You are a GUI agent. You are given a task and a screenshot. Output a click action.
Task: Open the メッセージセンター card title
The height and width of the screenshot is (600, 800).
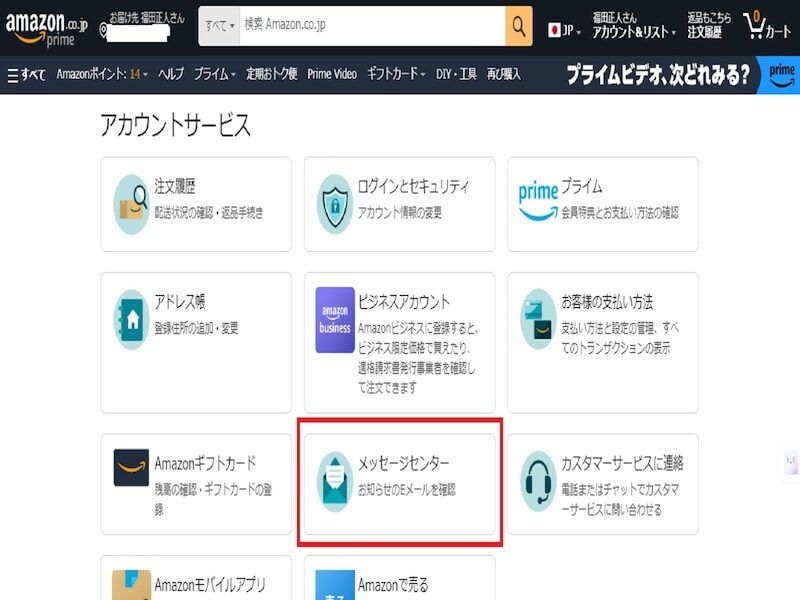coord(404,464)
